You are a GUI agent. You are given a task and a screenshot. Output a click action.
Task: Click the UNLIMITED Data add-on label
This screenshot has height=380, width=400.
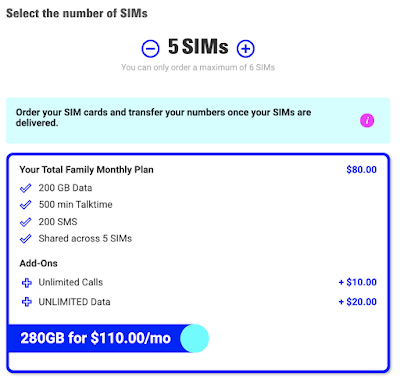tap(74, 302)
